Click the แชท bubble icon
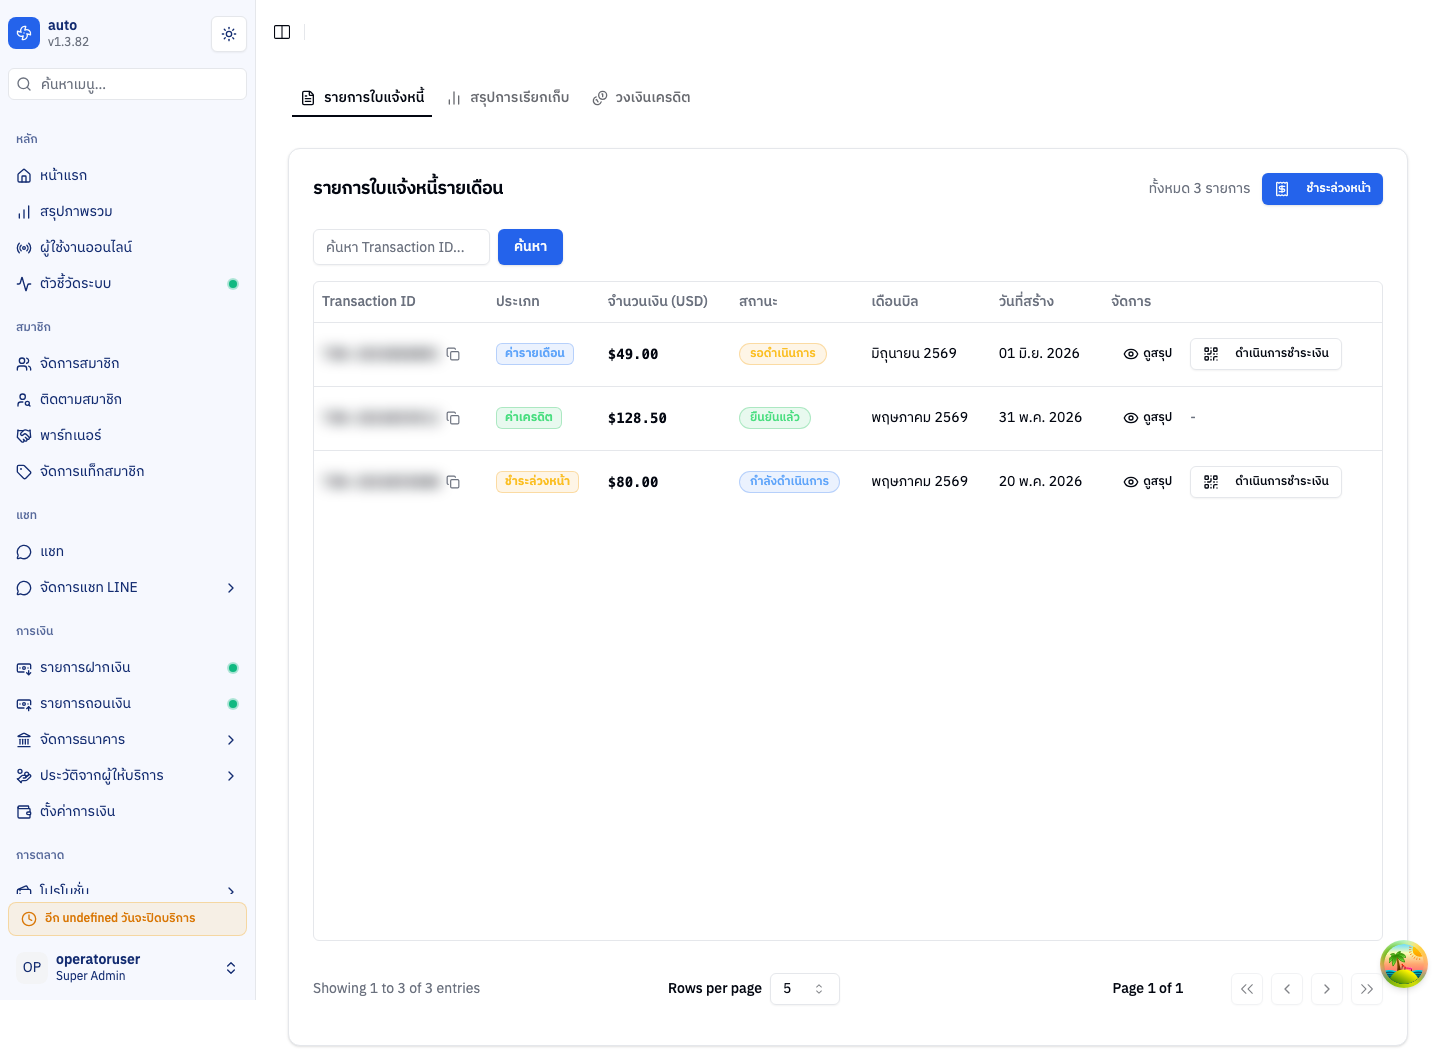Viewport: 1440px width, 1062px height. 24,552
